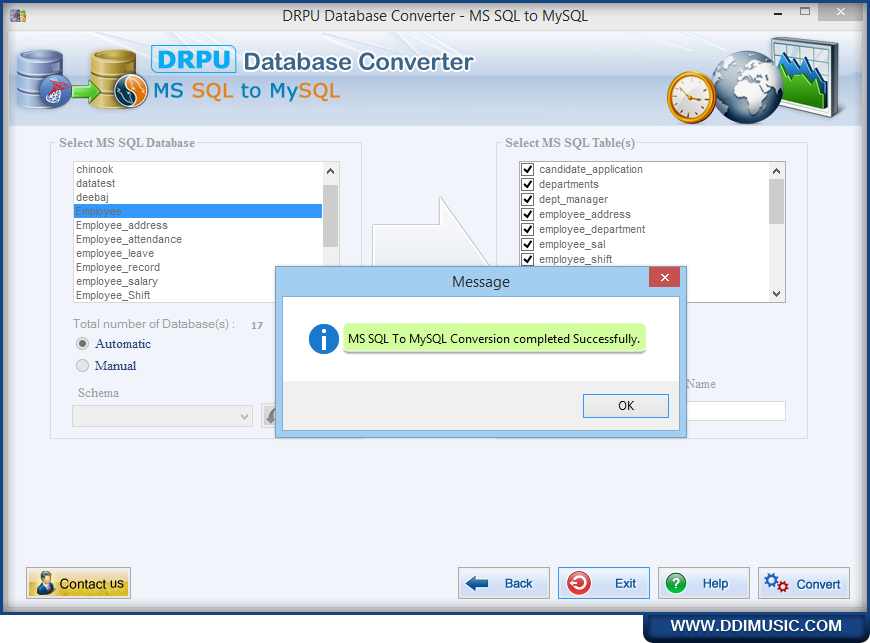Click the DRPU logo in the banner
870x643 pixels.
[x=193, y=59]
